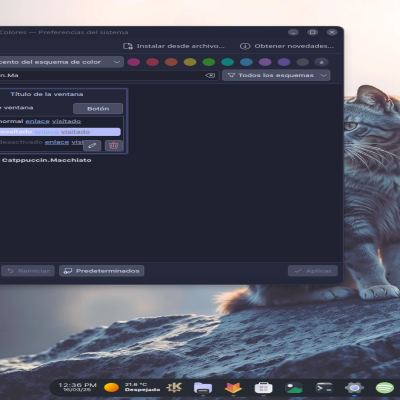
Task: Open Todos los esquemas filter dropdown
Action: point(276,75)
